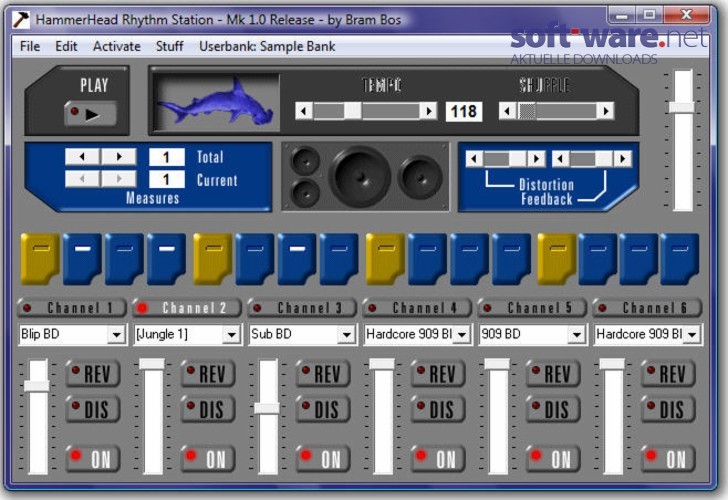This screenshot has height=500, width=728.
Task: Toggle the thirteenth yellow step pad
Action: tap(557, 259)
